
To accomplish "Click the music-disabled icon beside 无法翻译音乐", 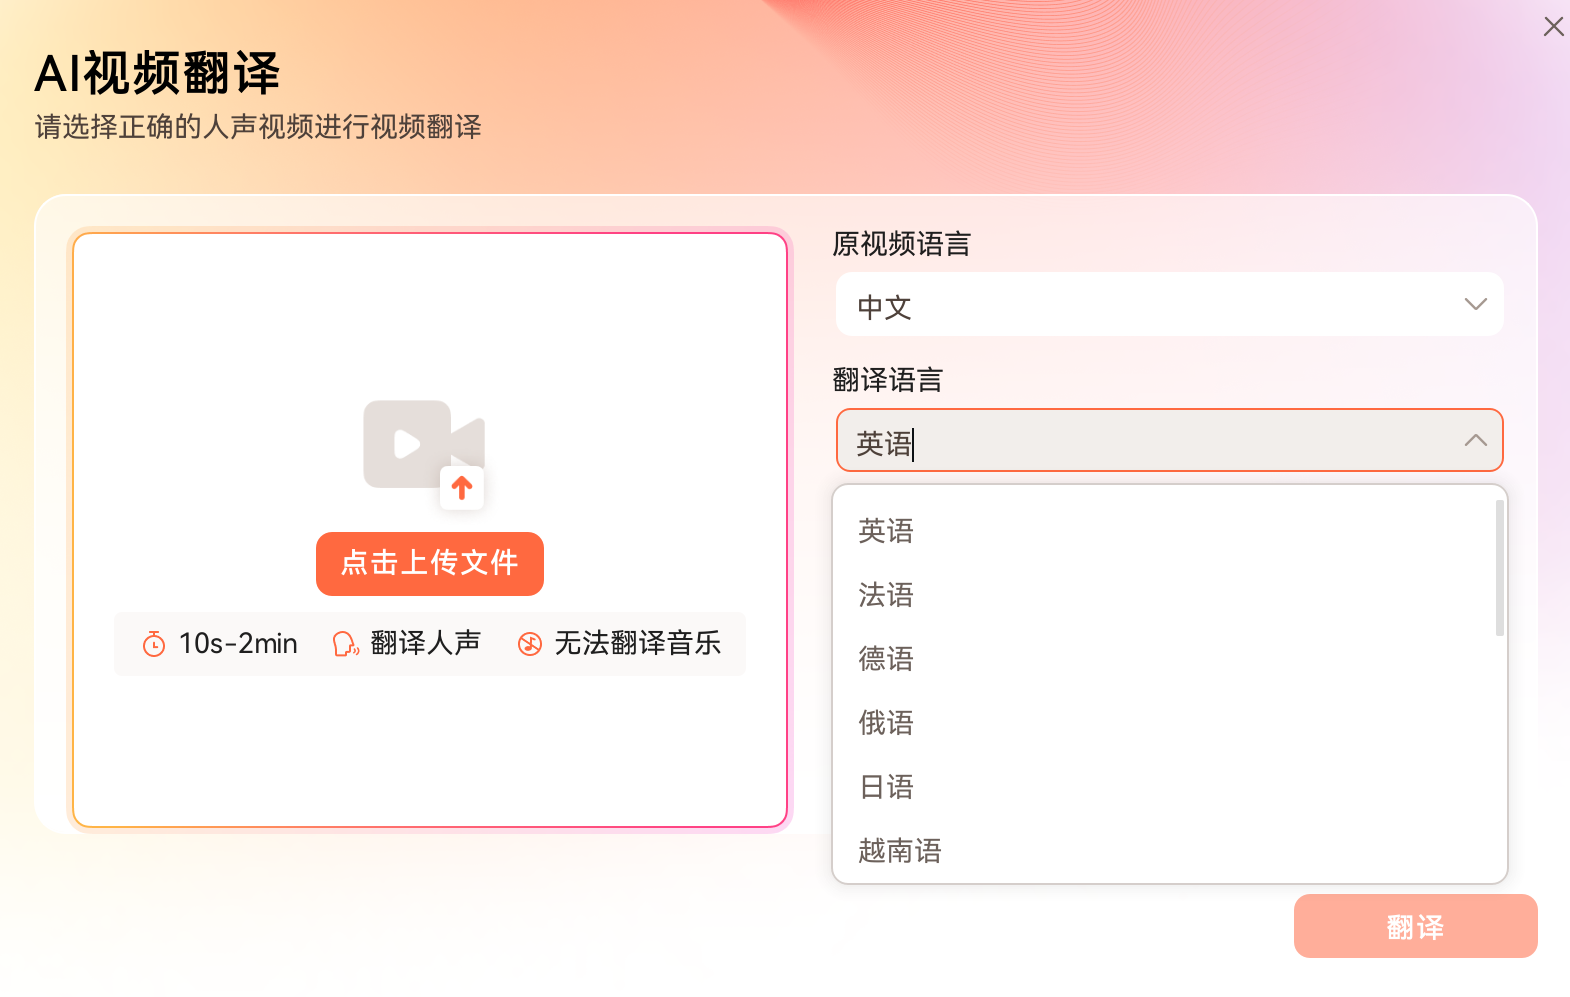I will coord(529,644).
